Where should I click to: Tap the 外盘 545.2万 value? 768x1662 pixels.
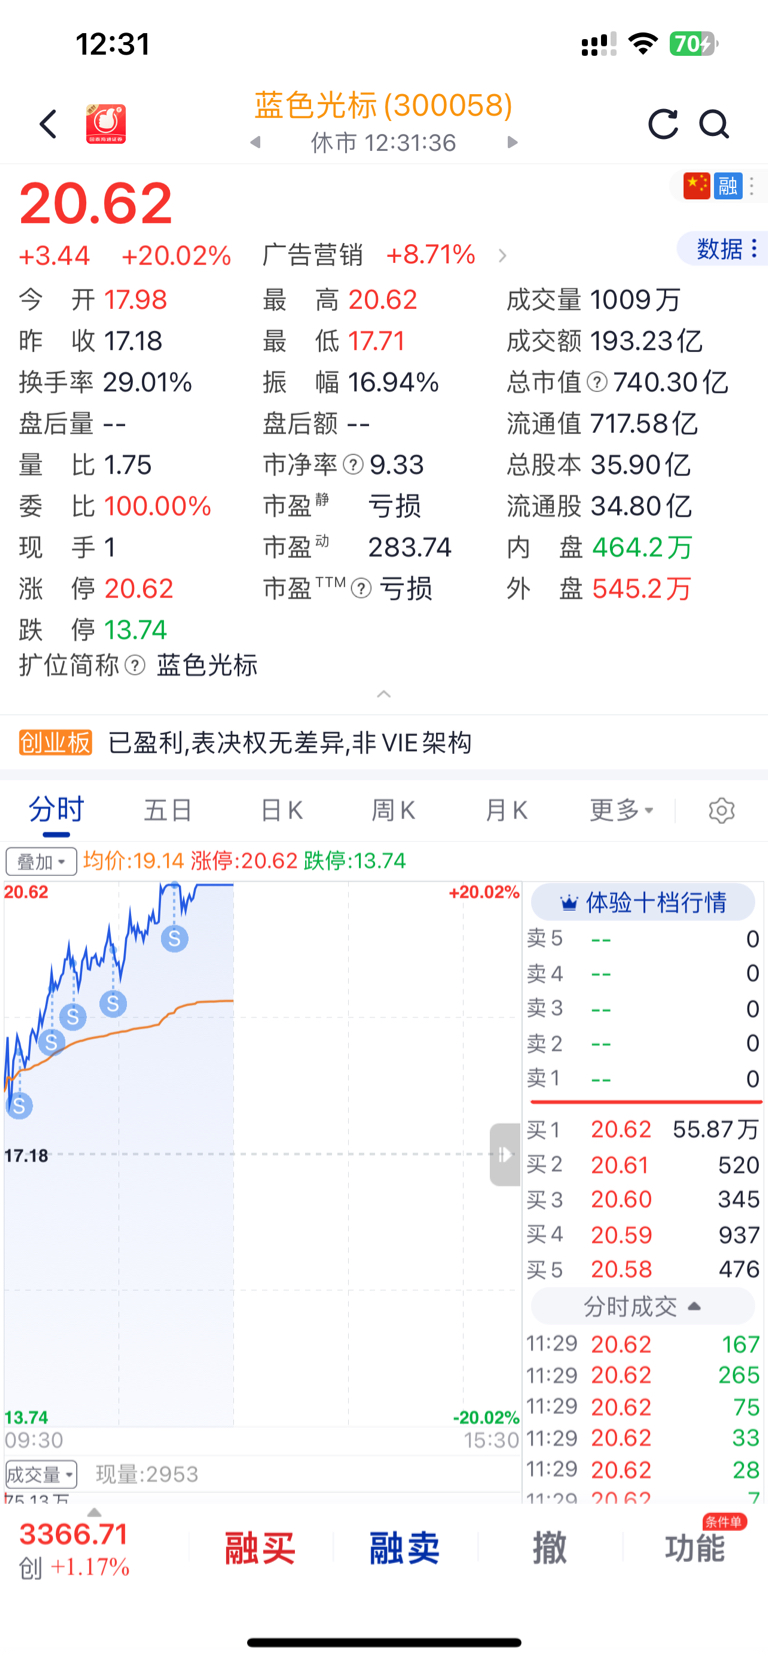(641, 589)
